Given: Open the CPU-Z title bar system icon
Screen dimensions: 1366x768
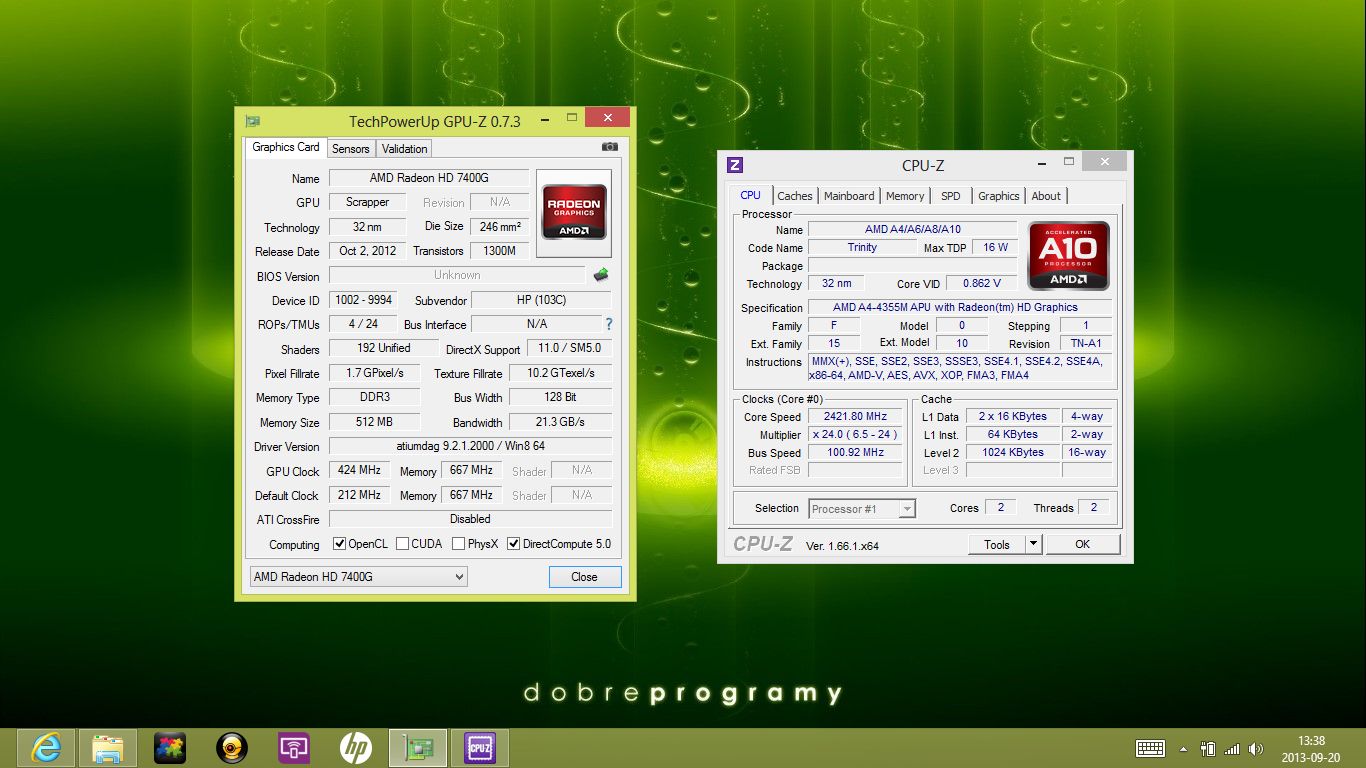Looking at the screenshot, I should coord(735,165).
